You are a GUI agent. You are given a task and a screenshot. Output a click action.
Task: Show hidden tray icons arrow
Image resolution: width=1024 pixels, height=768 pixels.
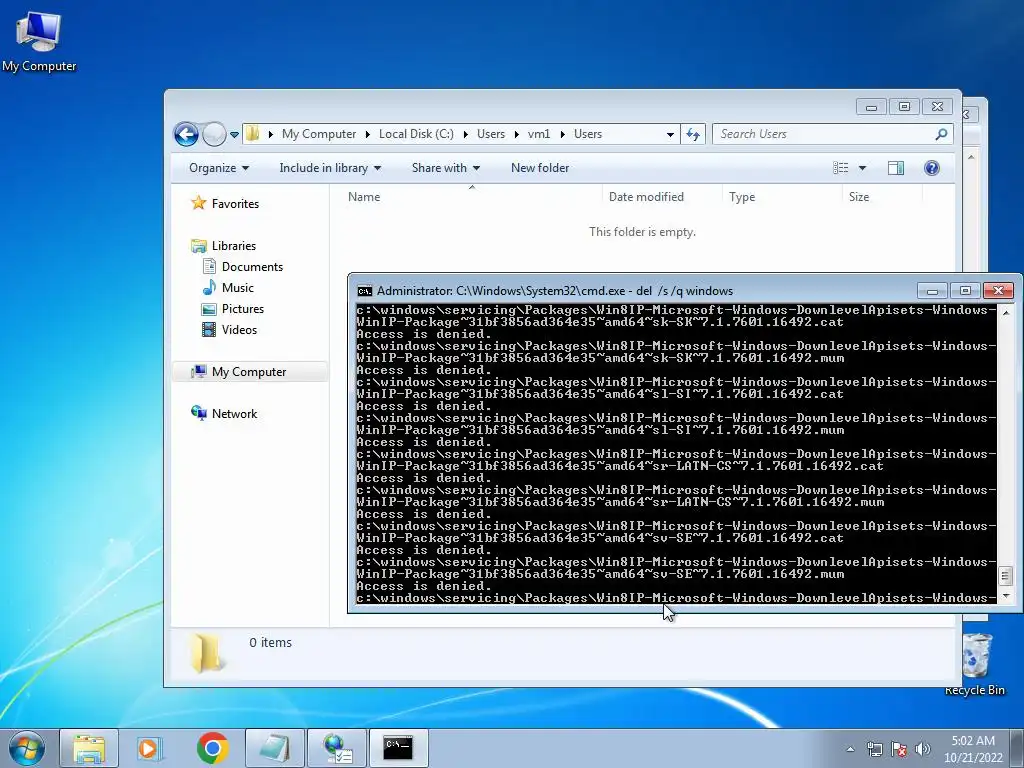pyautogui.click(x=850, y=749)
